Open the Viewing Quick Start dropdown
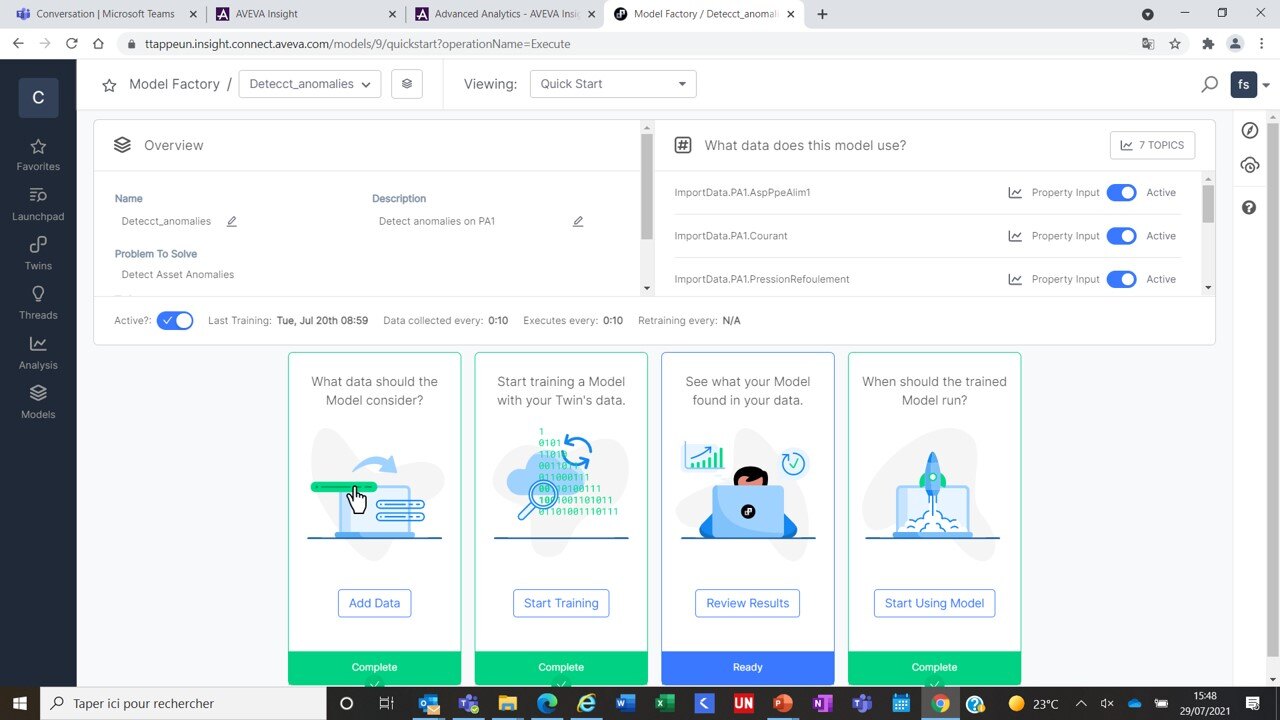This screenshot has width=1280, height=720. 613,84
